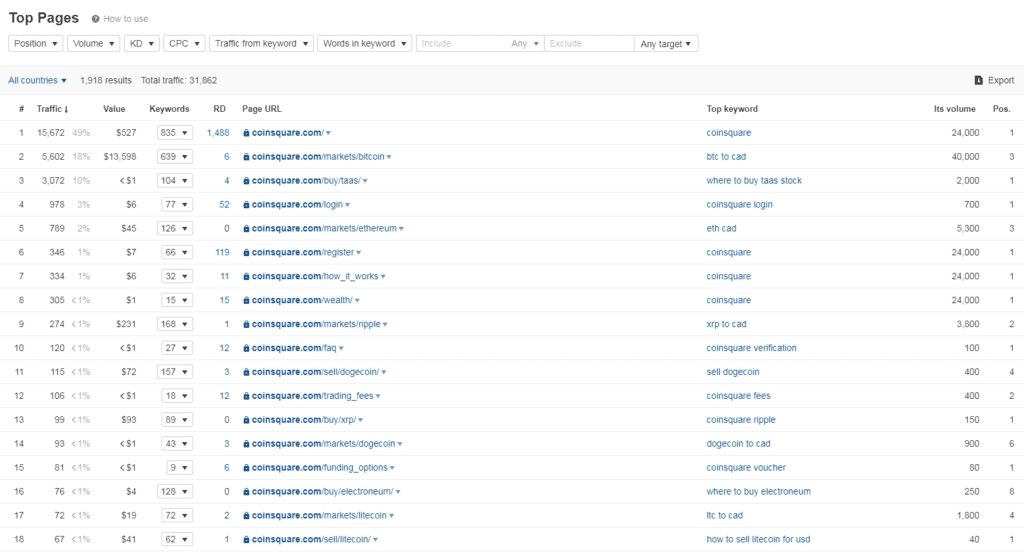
Task: Expand the arrow after coinsquare.com/markets/dogecoin
Action: pos(400,444)
